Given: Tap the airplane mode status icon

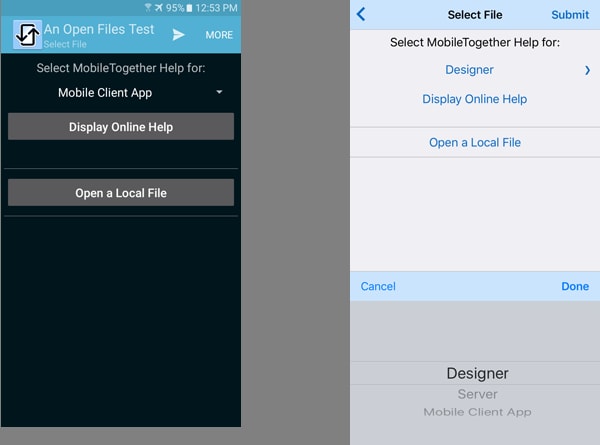Looking at the screenshot, I should pyautogui.click(x=159, y=8).
